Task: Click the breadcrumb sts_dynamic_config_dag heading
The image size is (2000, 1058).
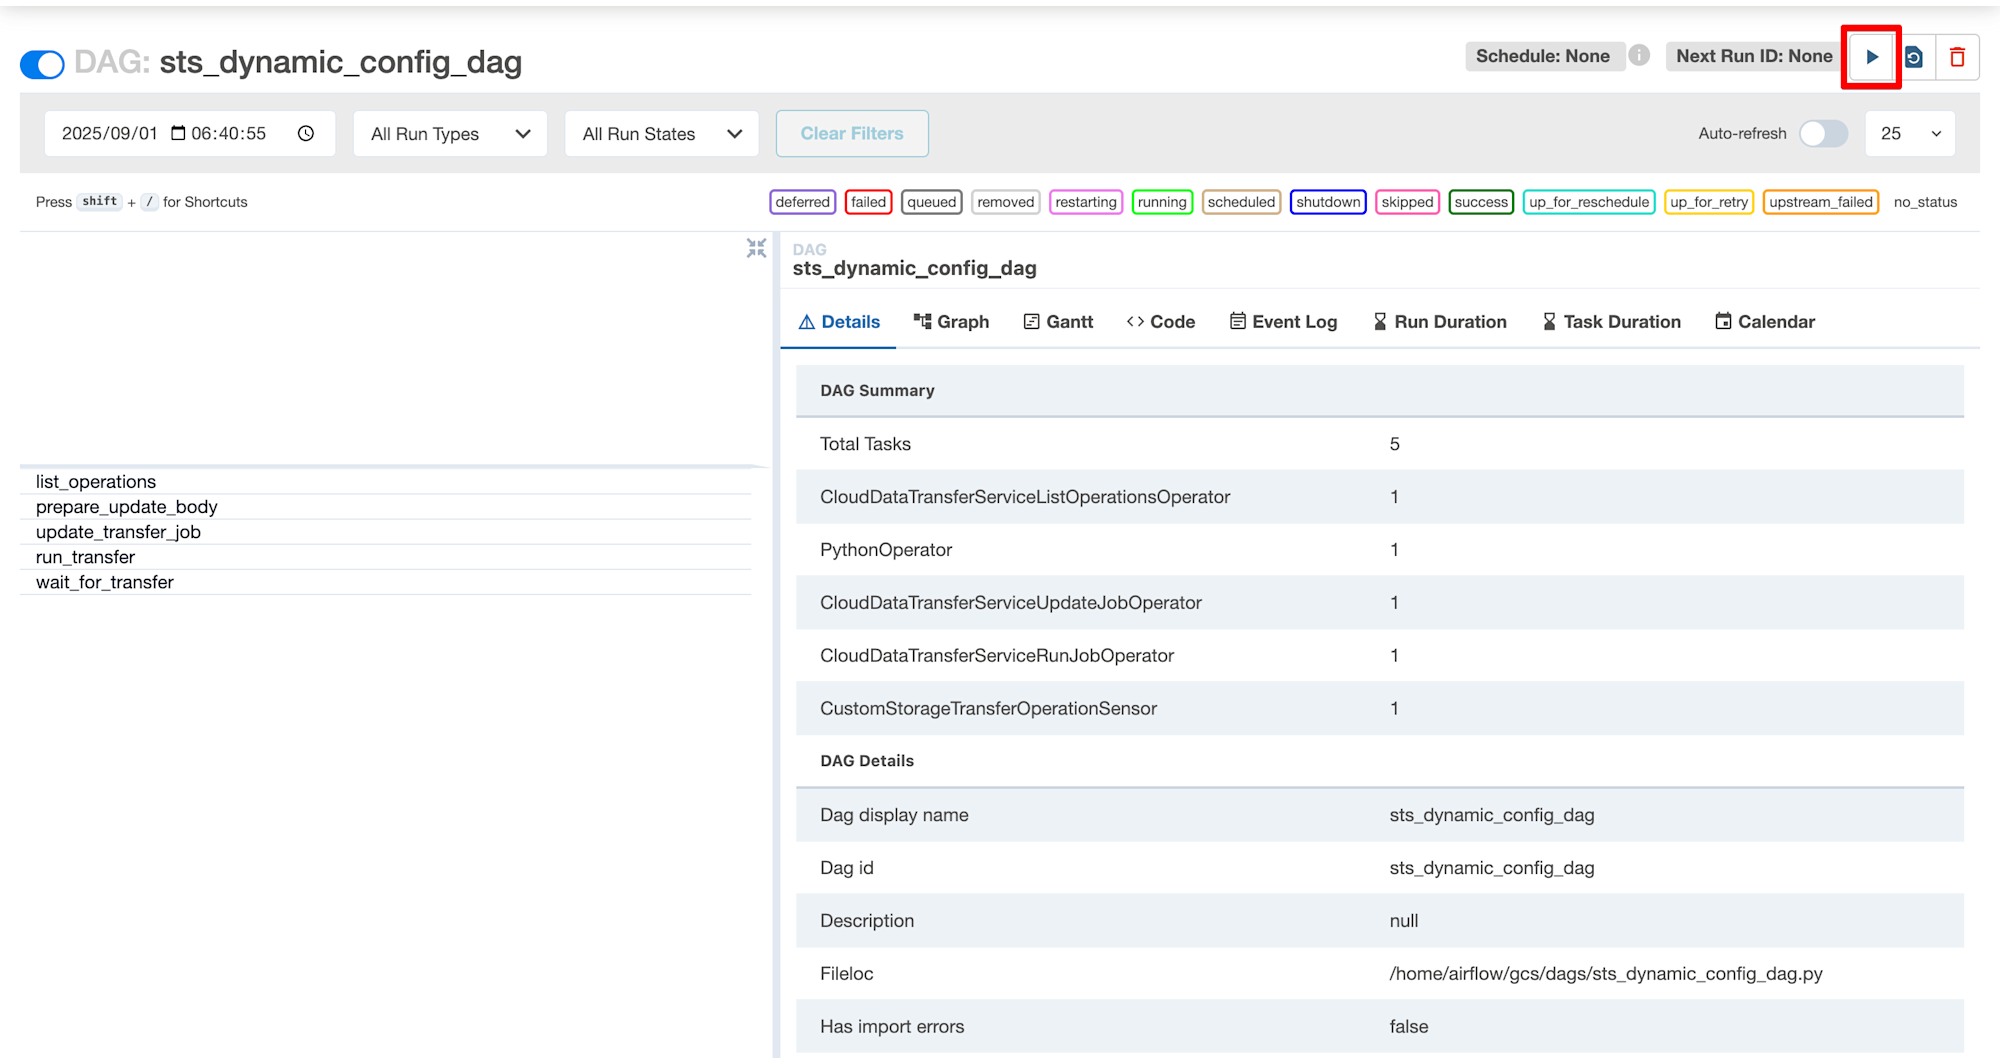Action: [x=914, y=268]
